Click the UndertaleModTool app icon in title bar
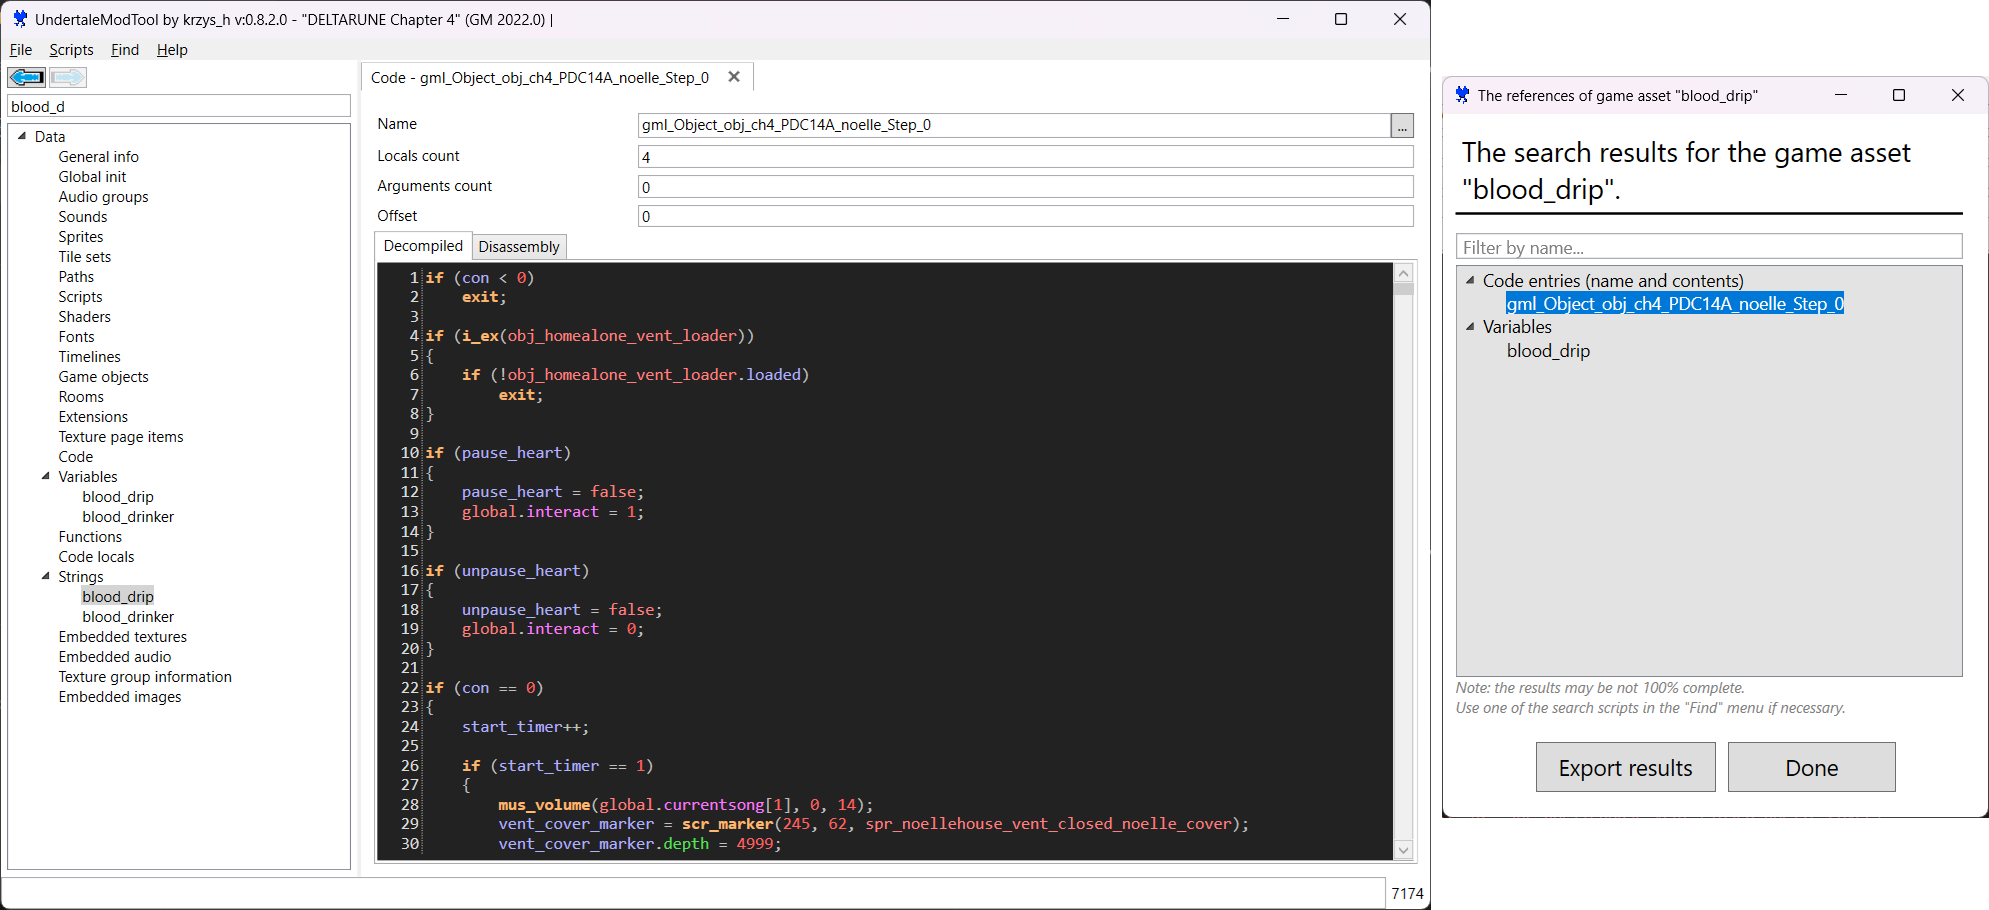The image size is (1989, 910). pos(19,19)
